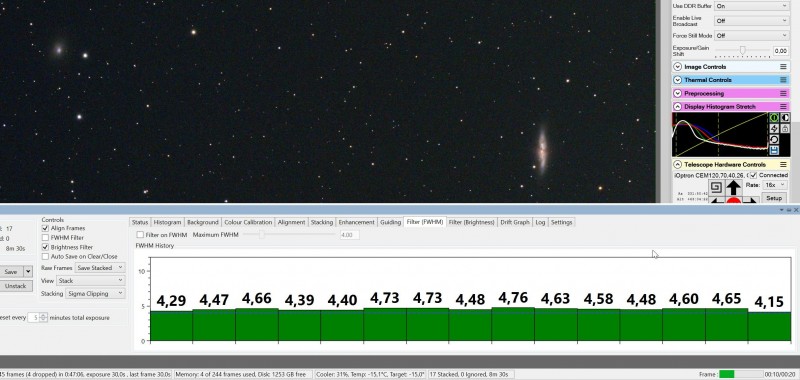Open the Drift Graph tab
This screenshot has height=380, width=800.
pyautogui.click(x=514, y=222)
